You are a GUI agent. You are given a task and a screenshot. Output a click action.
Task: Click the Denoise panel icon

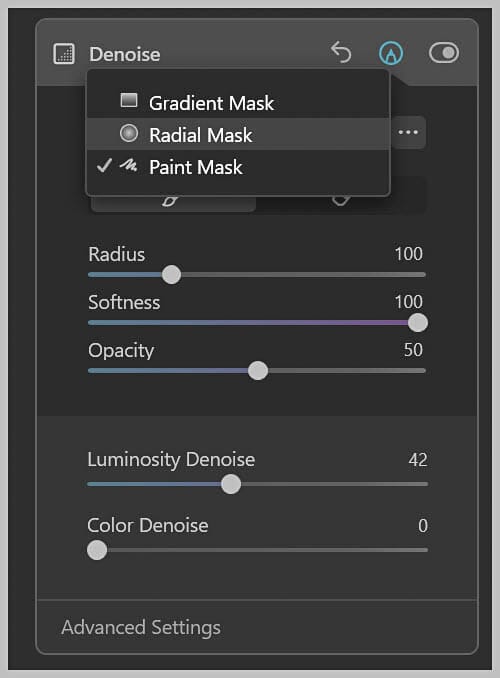coord(64,54)
